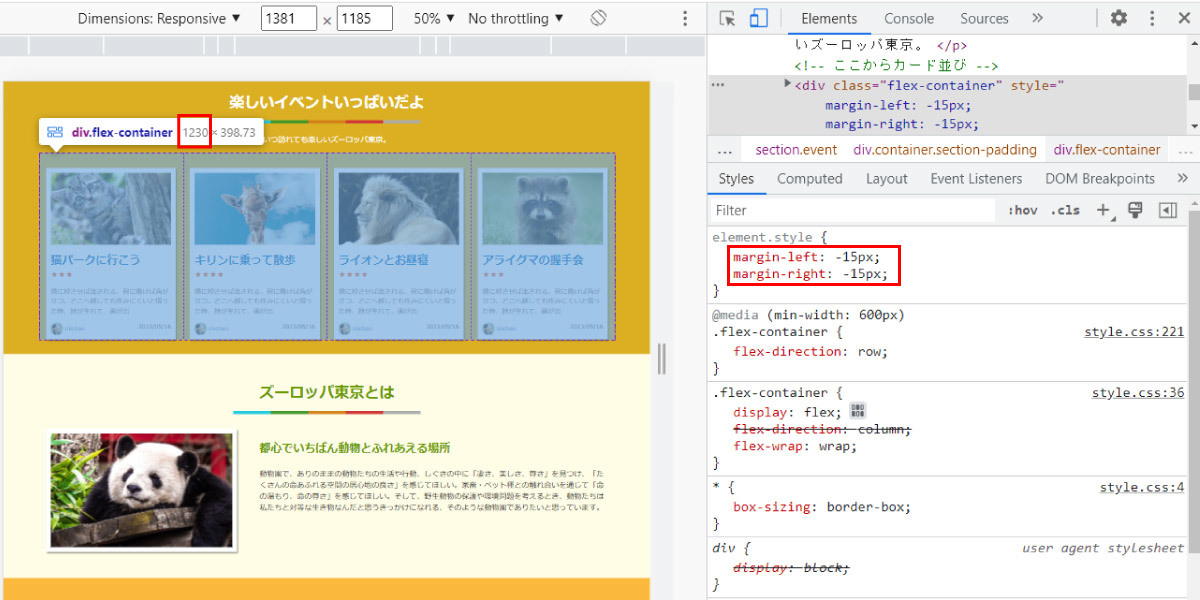Click the panda photo thumbnail
Screen dimensions: 1200x600
(142, 490)
